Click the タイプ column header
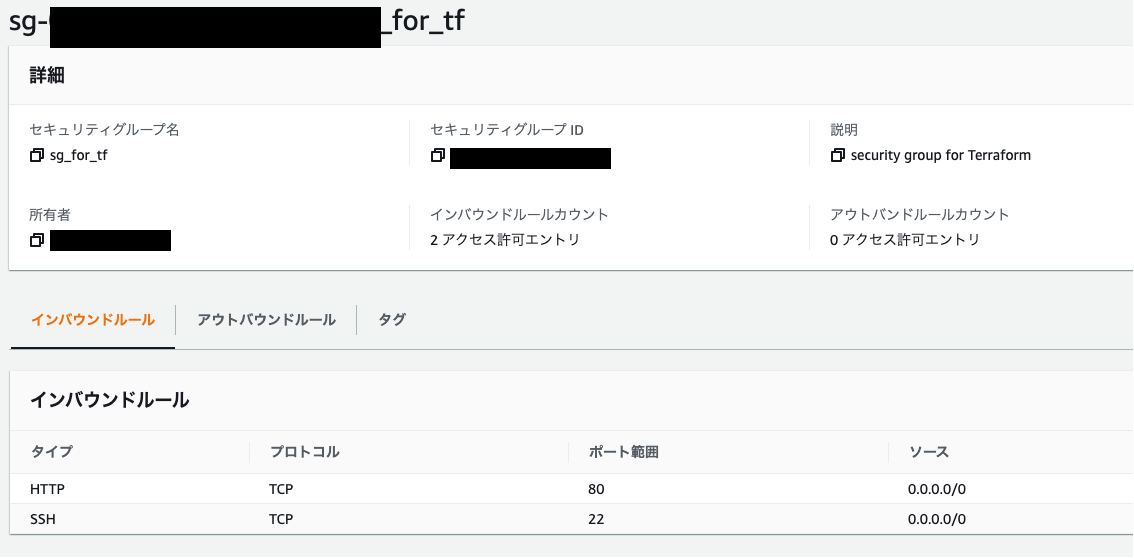 pos(52,452)
